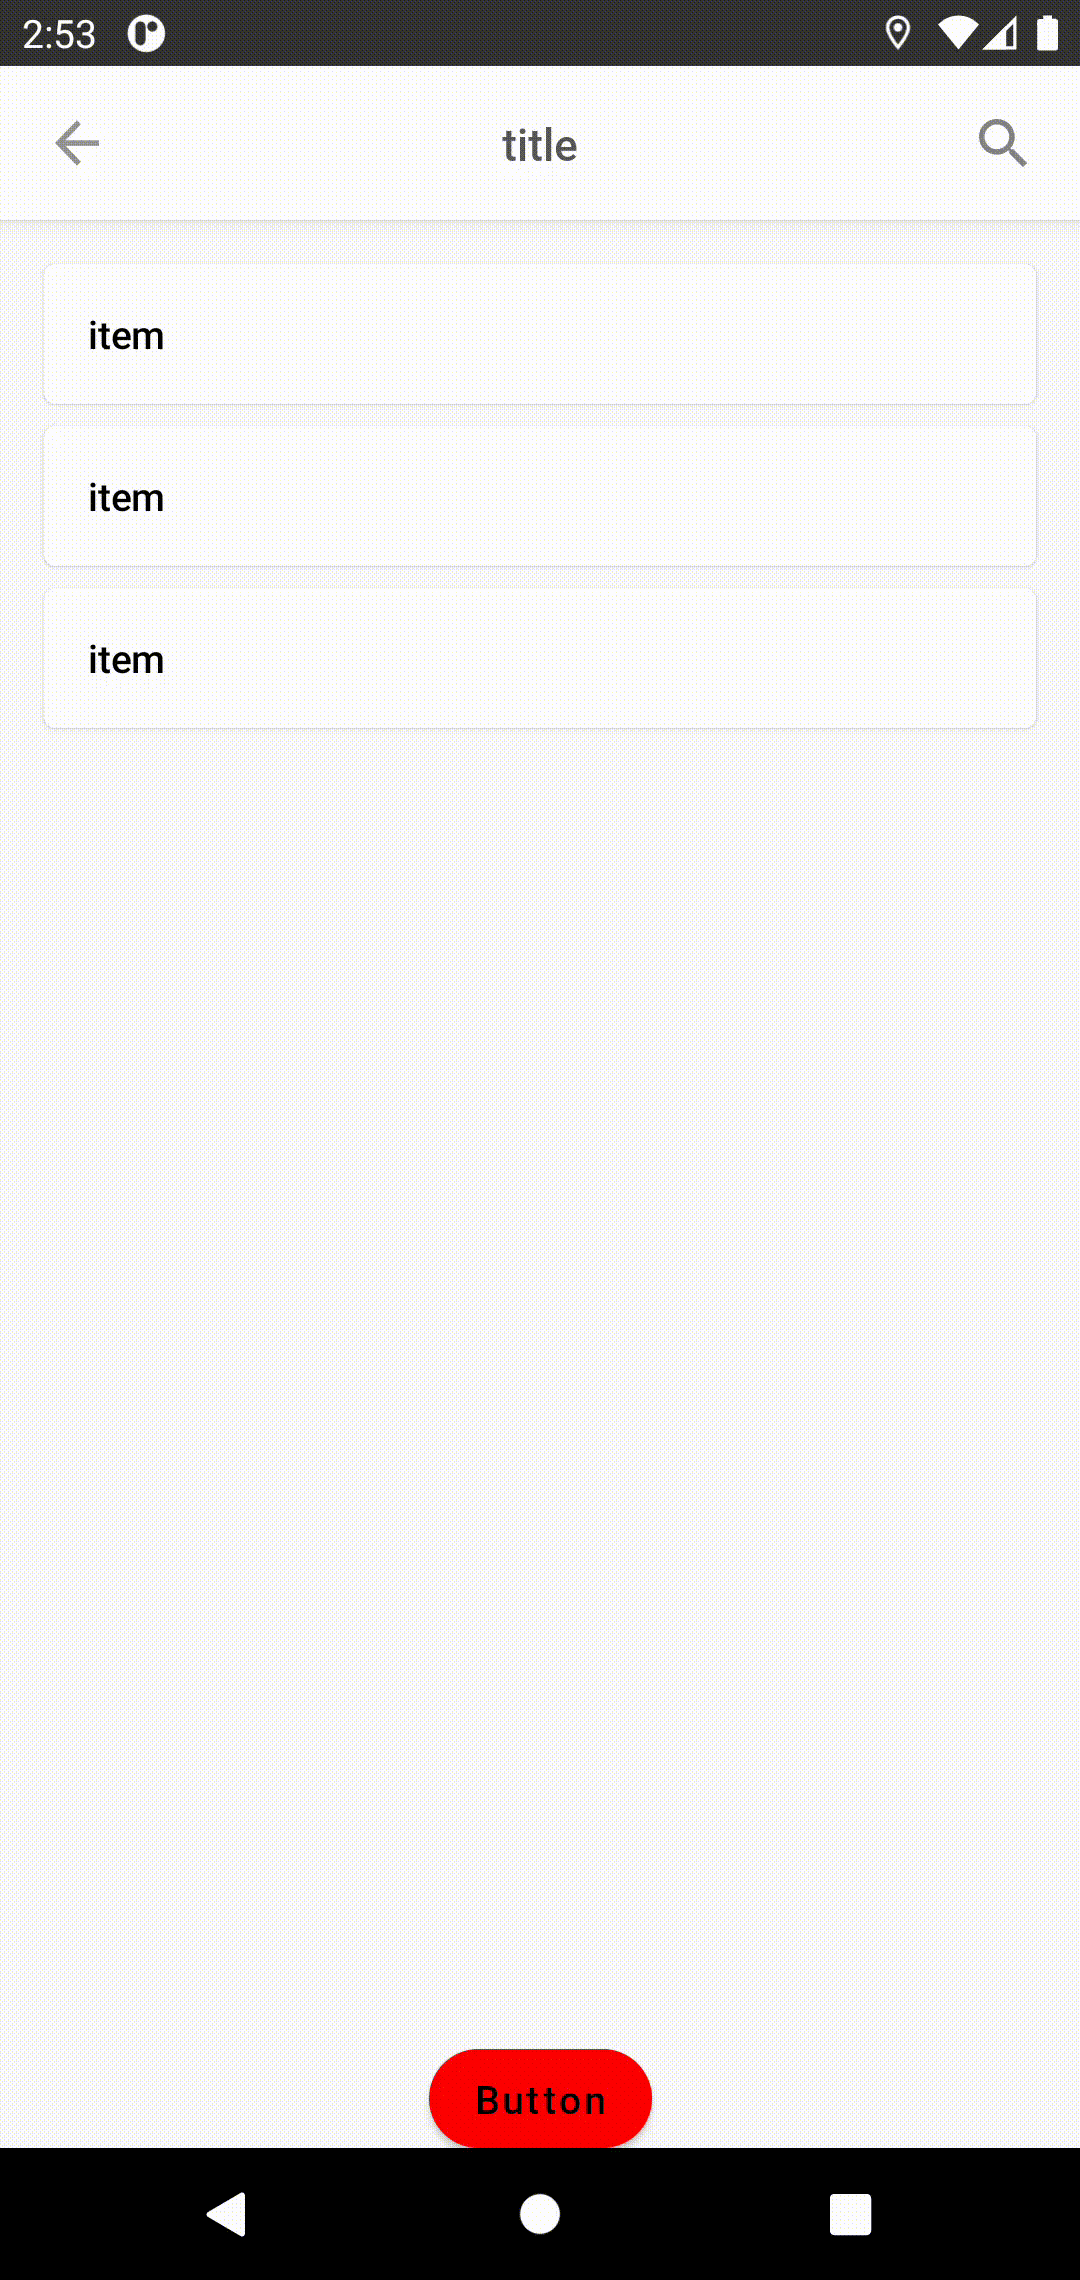Tap the back arrow in the app bar
1080x2280 pixels.
point(77,144)
